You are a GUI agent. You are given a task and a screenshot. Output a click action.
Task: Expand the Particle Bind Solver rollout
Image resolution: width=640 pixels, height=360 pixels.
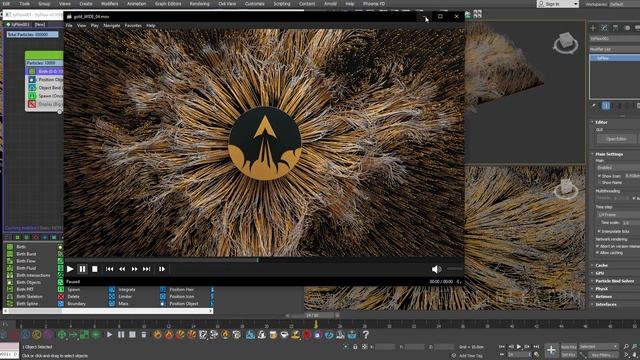615,281
